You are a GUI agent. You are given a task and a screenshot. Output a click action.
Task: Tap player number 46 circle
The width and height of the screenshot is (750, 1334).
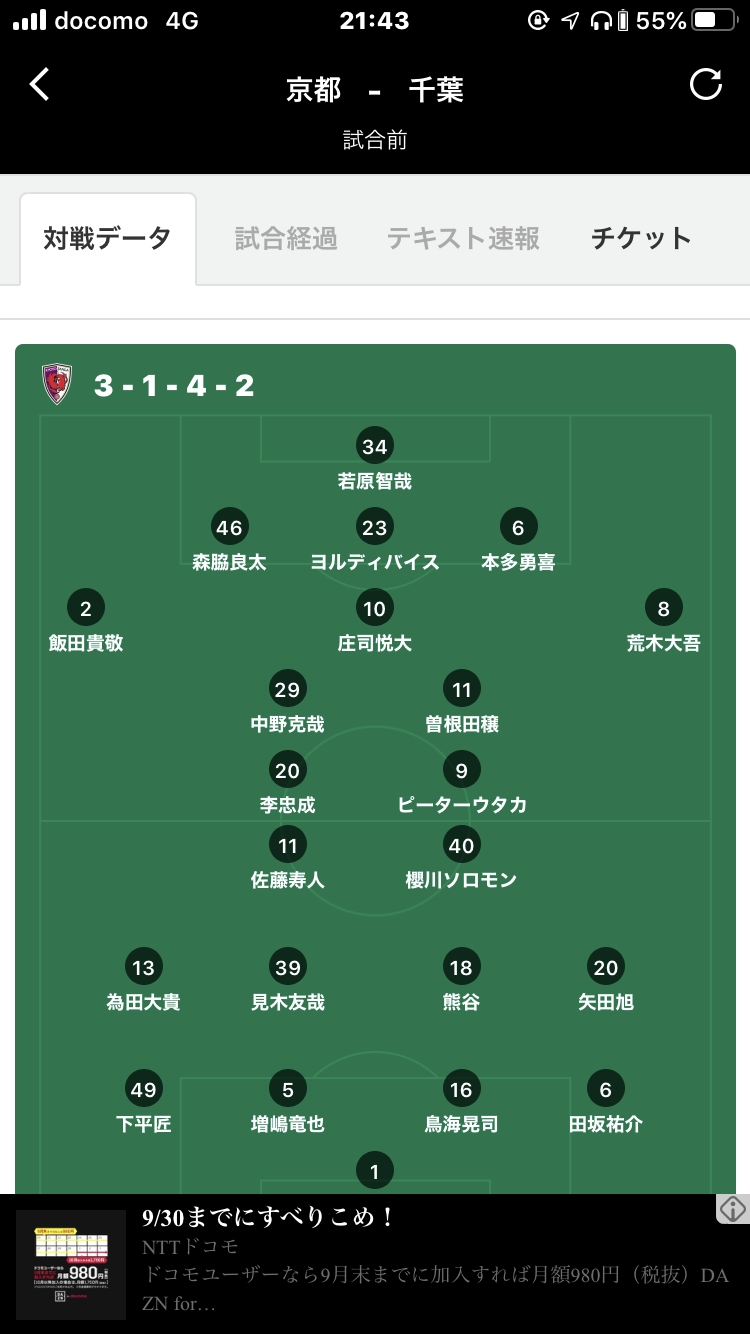229,527
